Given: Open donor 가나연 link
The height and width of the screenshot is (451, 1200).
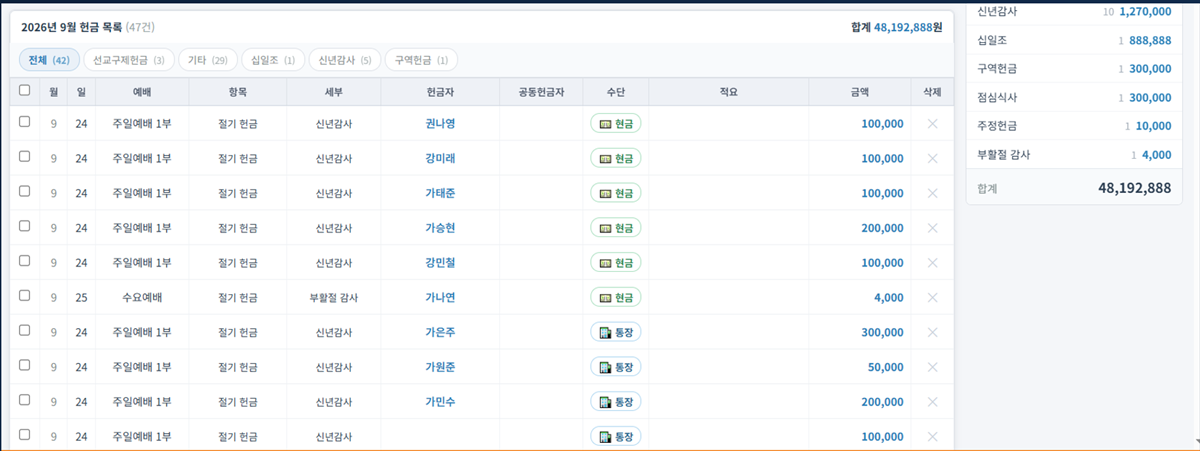Looking at the screenshot, I should 440,298.
